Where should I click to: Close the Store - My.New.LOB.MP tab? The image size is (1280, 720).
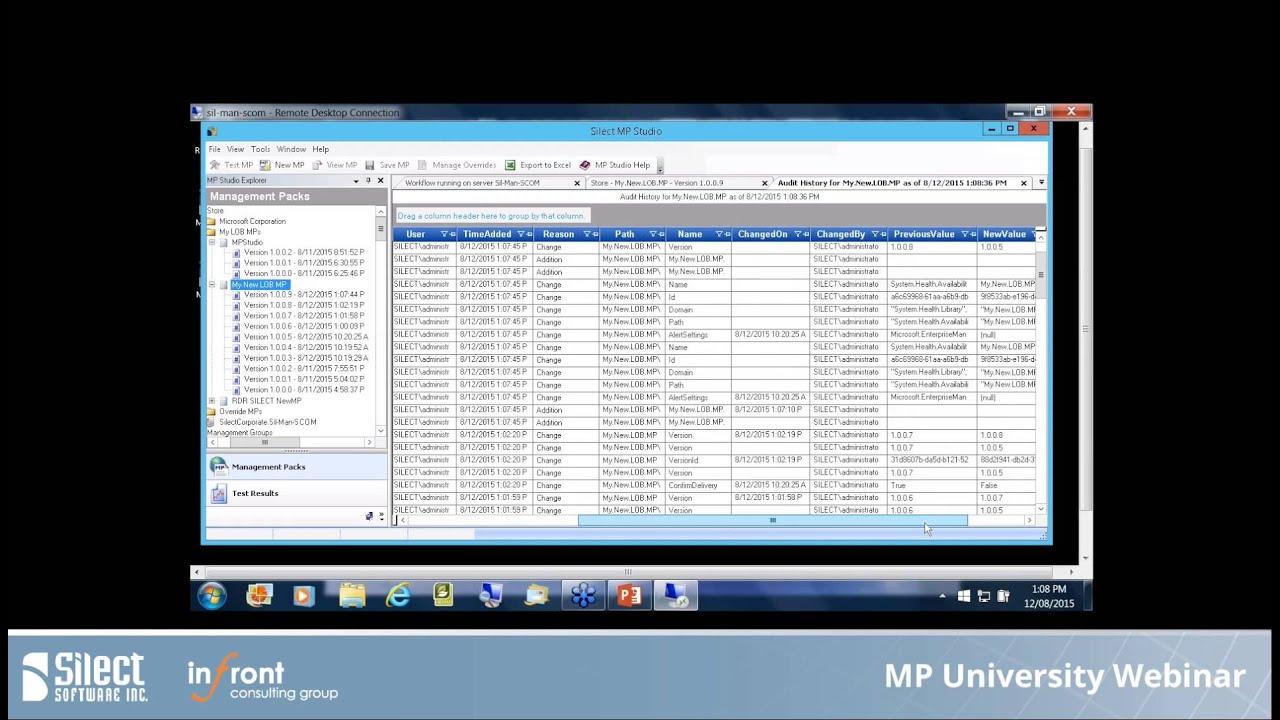[x=765, y=183]
